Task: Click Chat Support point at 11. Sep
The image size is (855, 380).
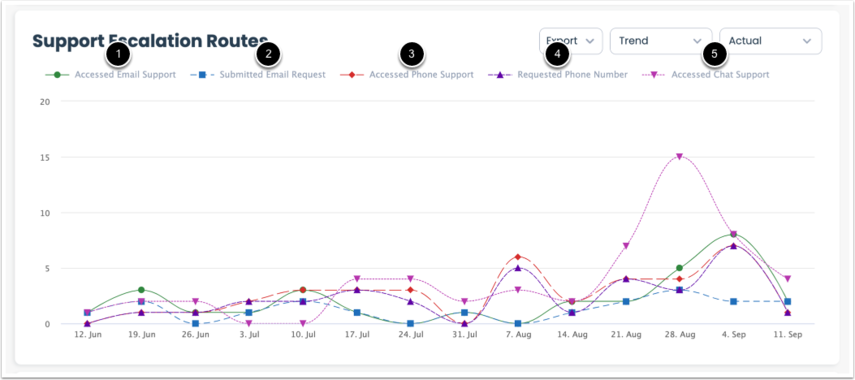Action: click(x=787, y=279)
